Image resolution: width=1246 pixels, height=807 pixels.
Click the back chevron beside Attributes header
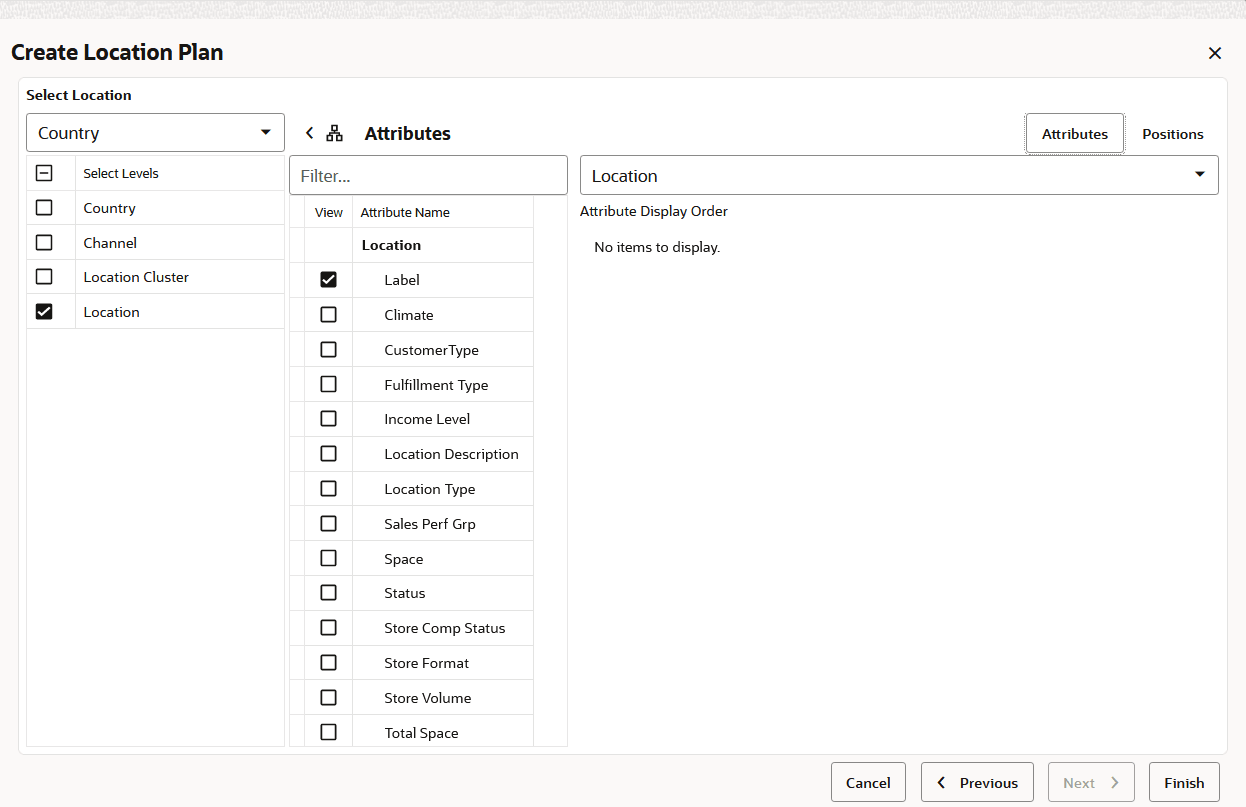point(309,132)
